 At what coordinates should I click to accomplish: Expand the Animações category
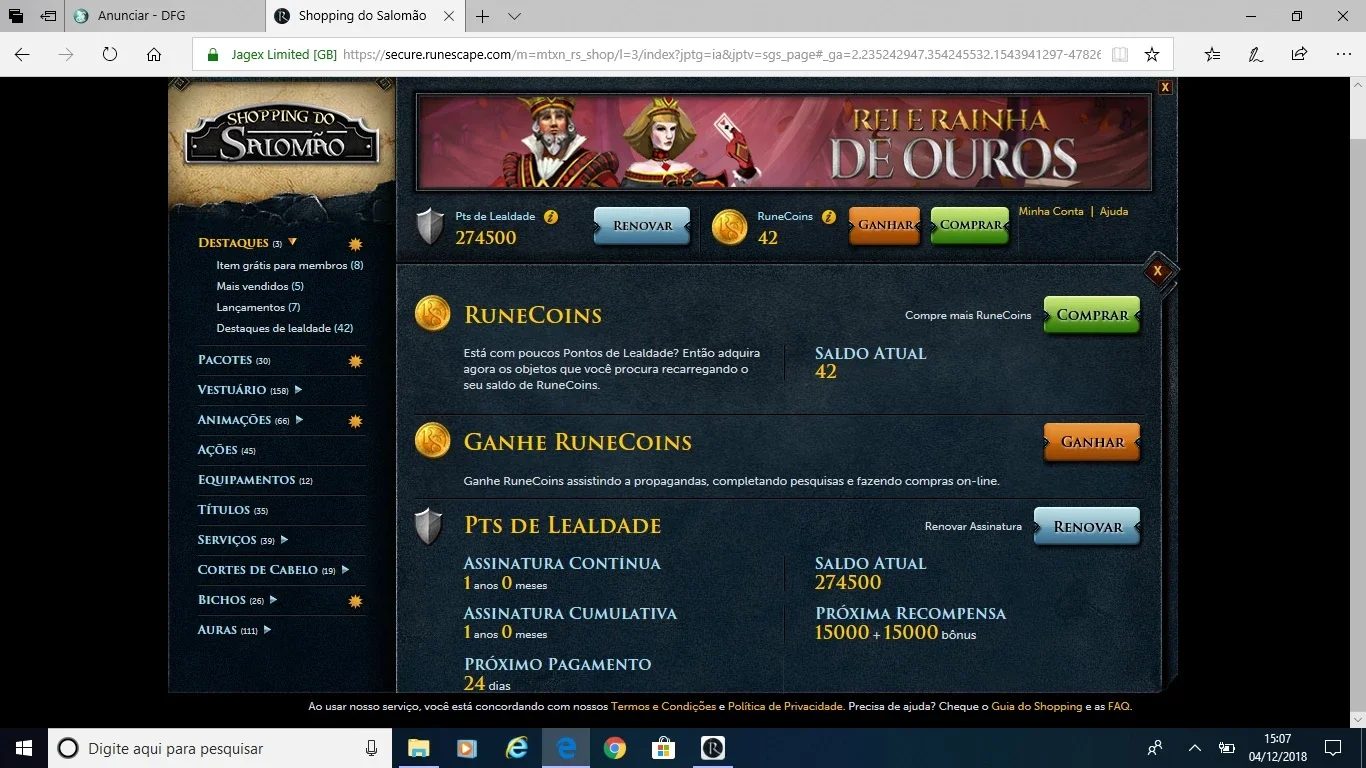click(x=299, y=420)
